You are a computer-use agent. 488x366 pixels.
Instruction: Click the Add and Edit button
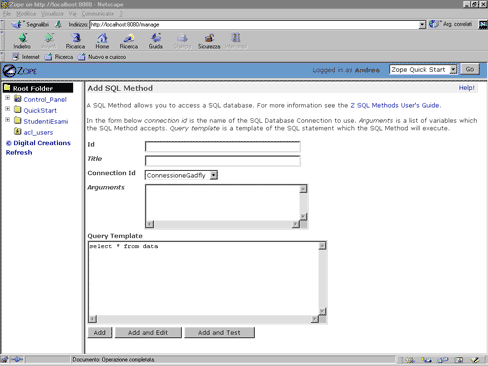[x=148, y=332]
